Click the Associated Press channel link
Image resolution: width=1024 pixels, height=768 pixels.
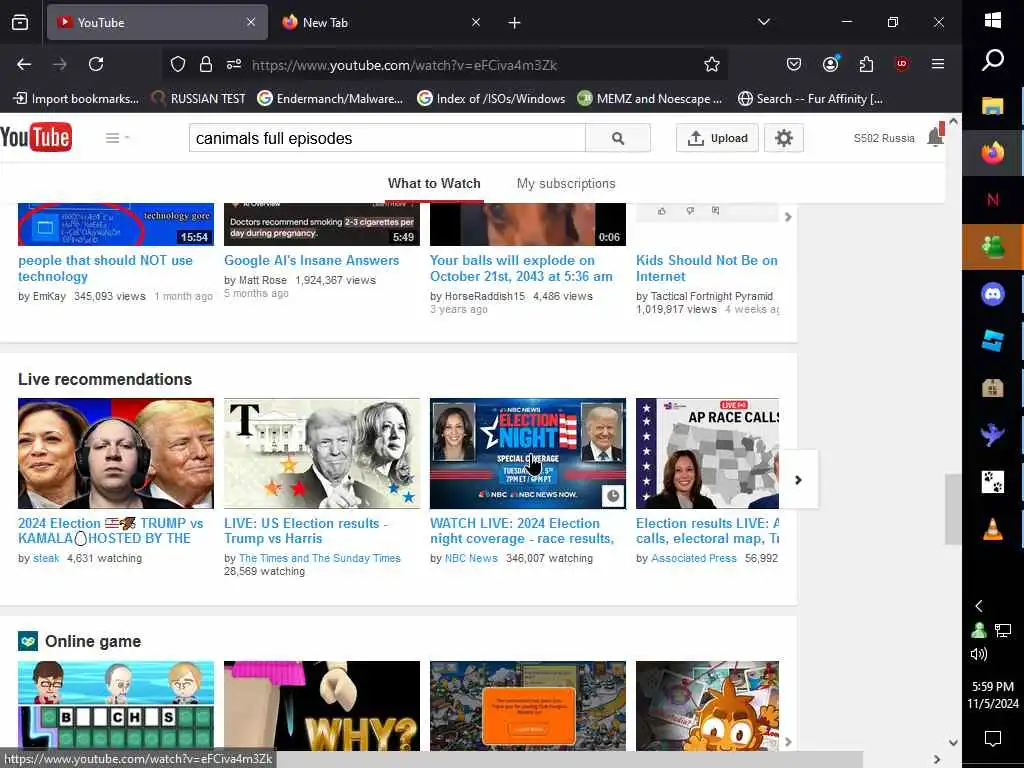click(x=694, y=558)
